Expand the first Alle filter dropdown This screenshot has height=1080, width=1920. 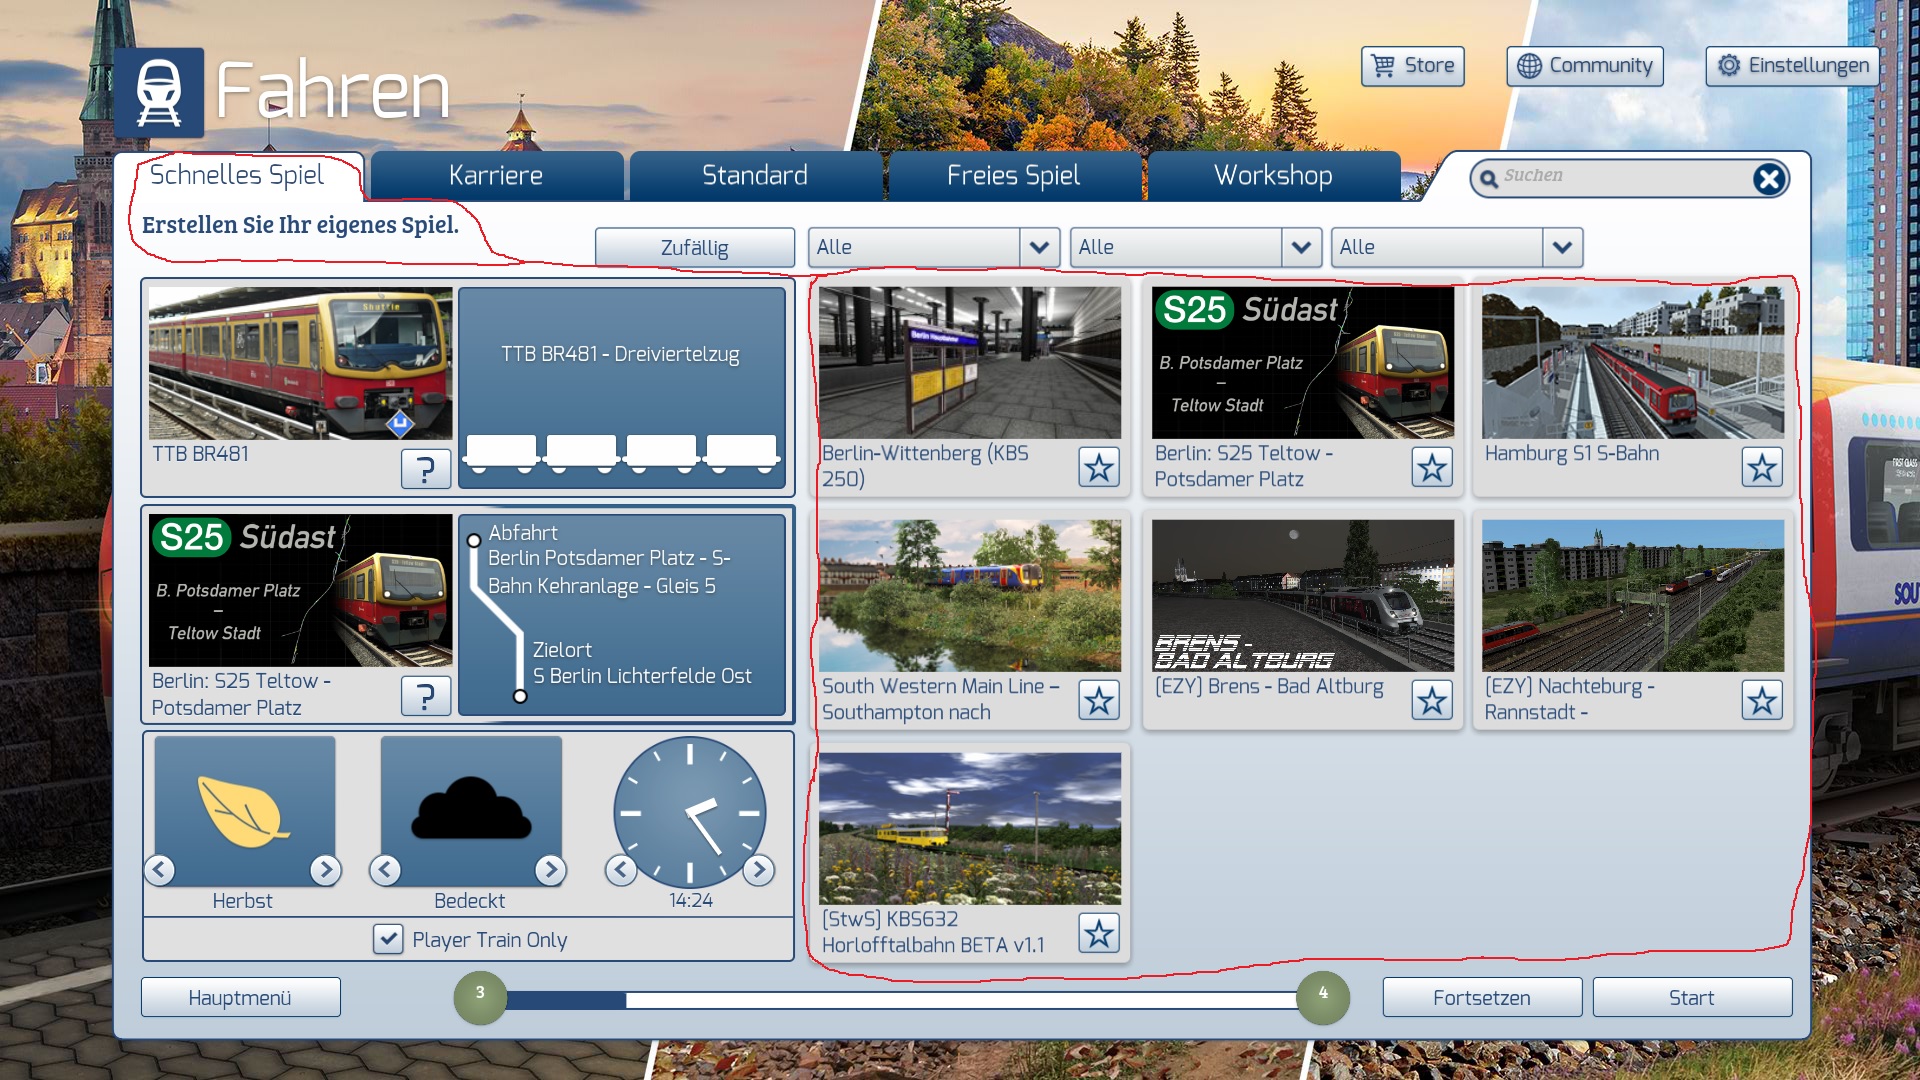coord(1039,247)
